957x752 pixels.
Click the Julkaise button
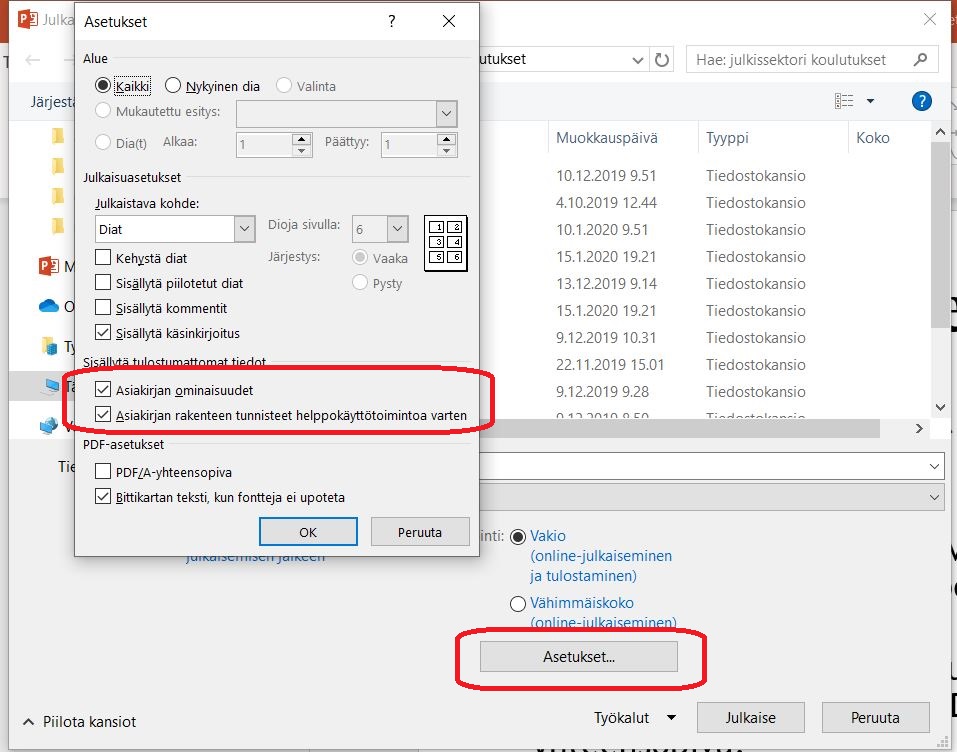(751, 717)
